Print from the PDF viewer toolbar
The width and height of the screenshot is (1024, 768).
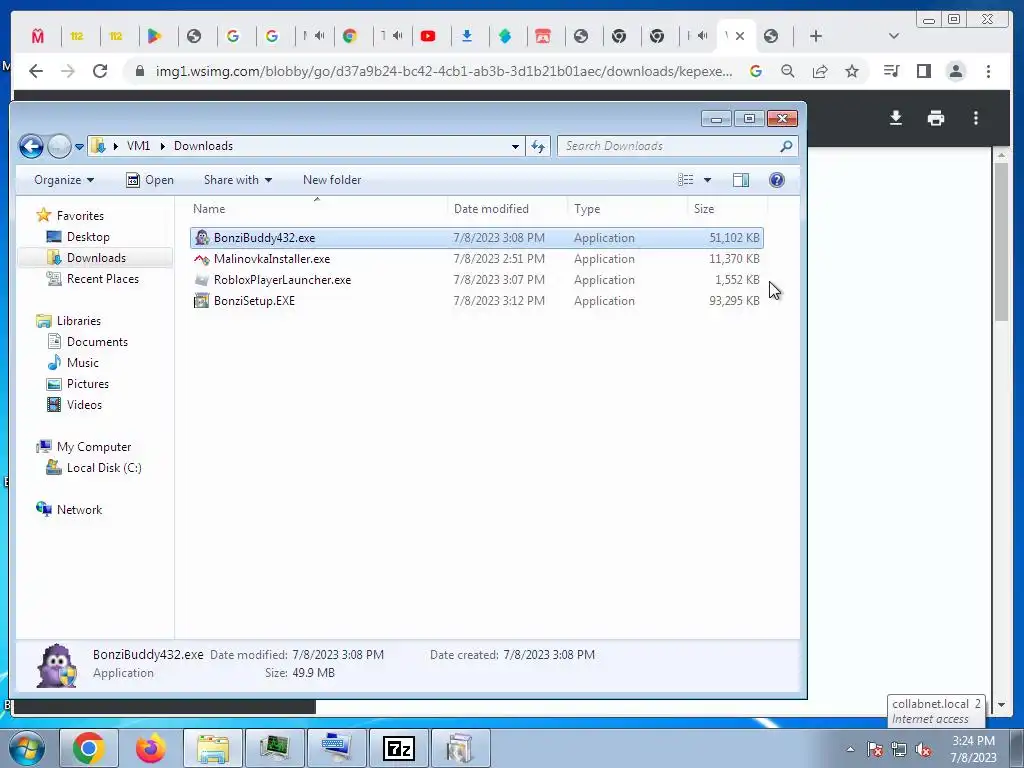[936, 118]
